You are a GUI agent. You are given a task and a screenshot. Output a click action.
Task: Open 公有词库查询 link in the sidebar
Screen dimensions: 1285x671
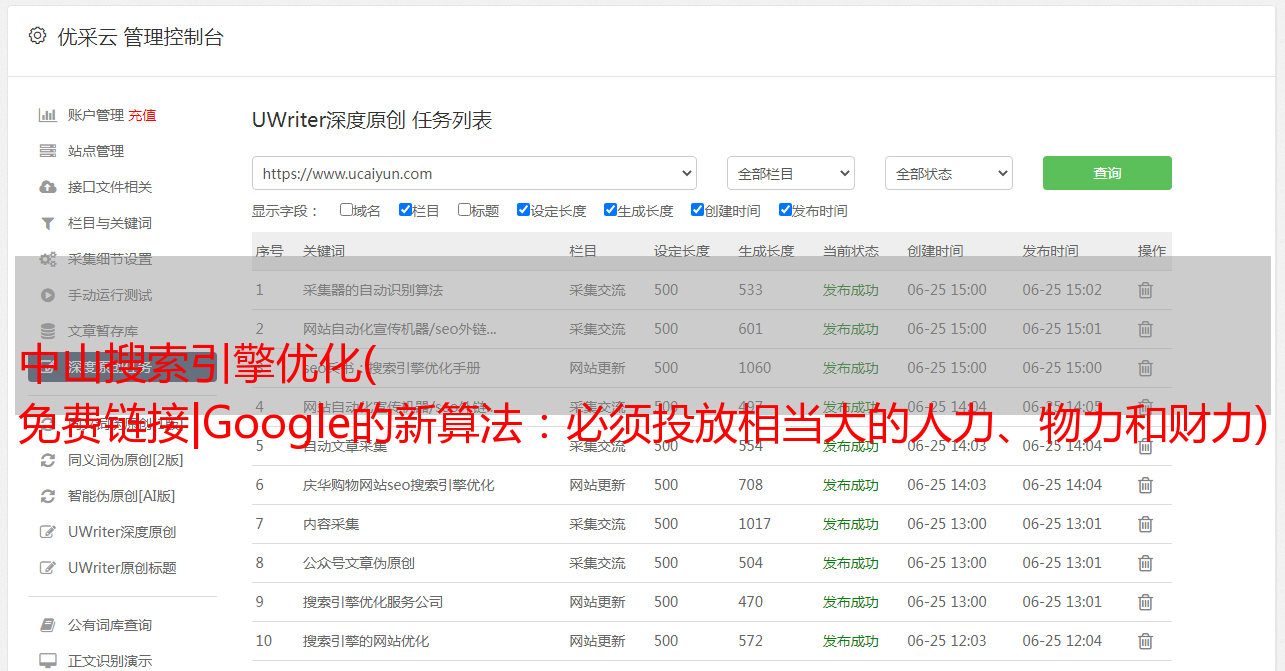click(x=110, y=625)
